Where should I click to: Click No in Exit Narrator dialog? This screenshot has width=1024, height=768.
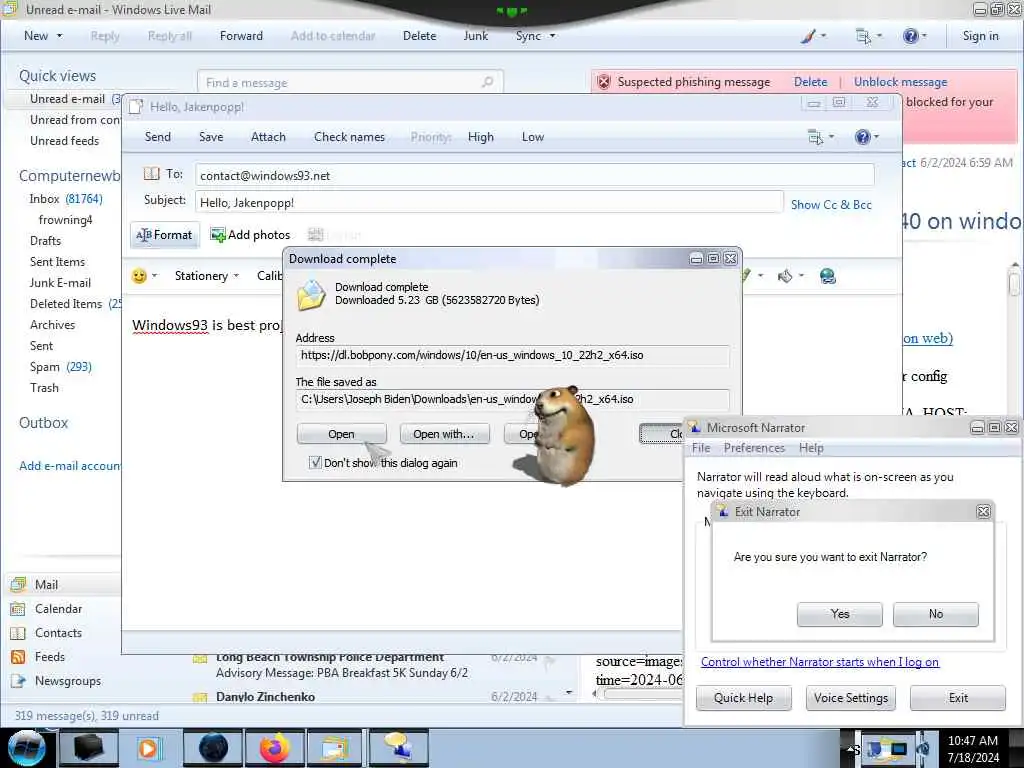[936, 615]
